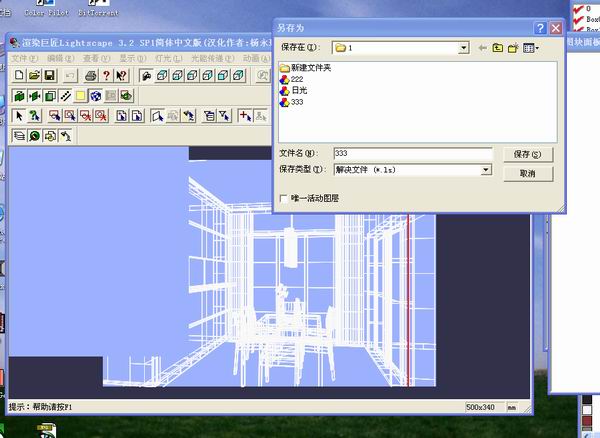Select the file named 333 in file list

[x=292, y=102]
